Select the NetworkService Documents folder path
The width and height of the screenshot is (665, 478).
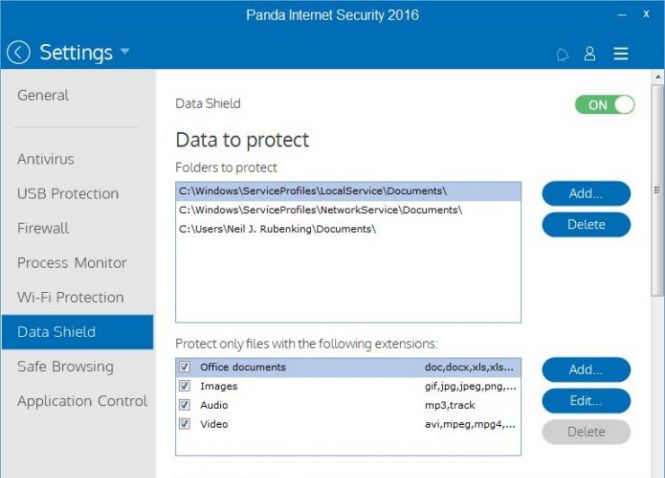click(348, 210)
